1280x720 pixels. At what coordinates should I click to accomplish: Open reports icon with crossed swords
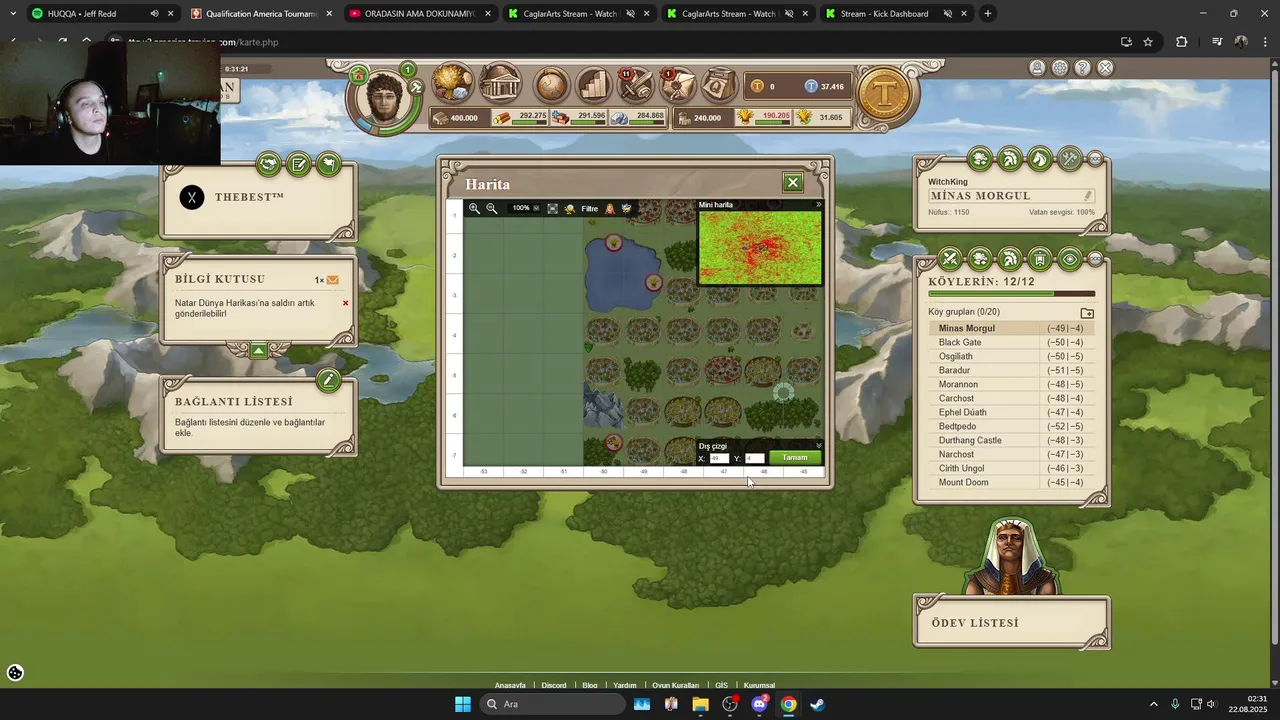[636, 84]
